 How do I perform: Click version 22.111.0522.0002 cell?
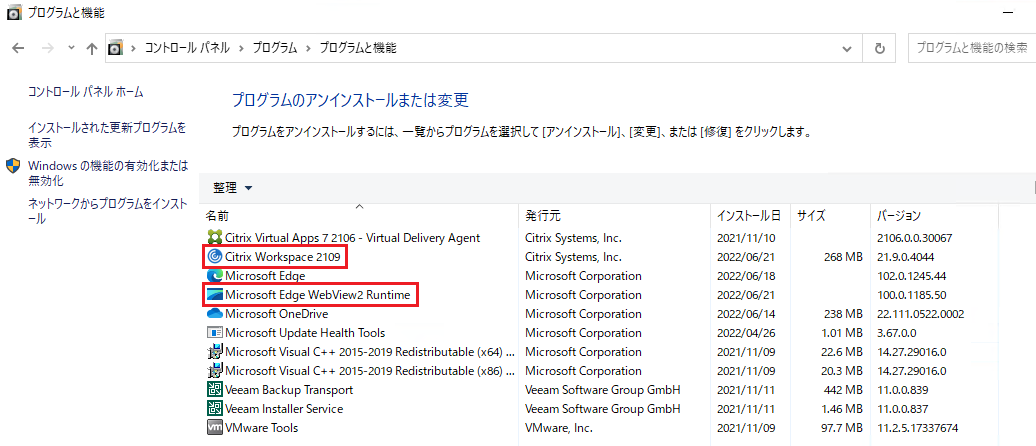[920, 314]
